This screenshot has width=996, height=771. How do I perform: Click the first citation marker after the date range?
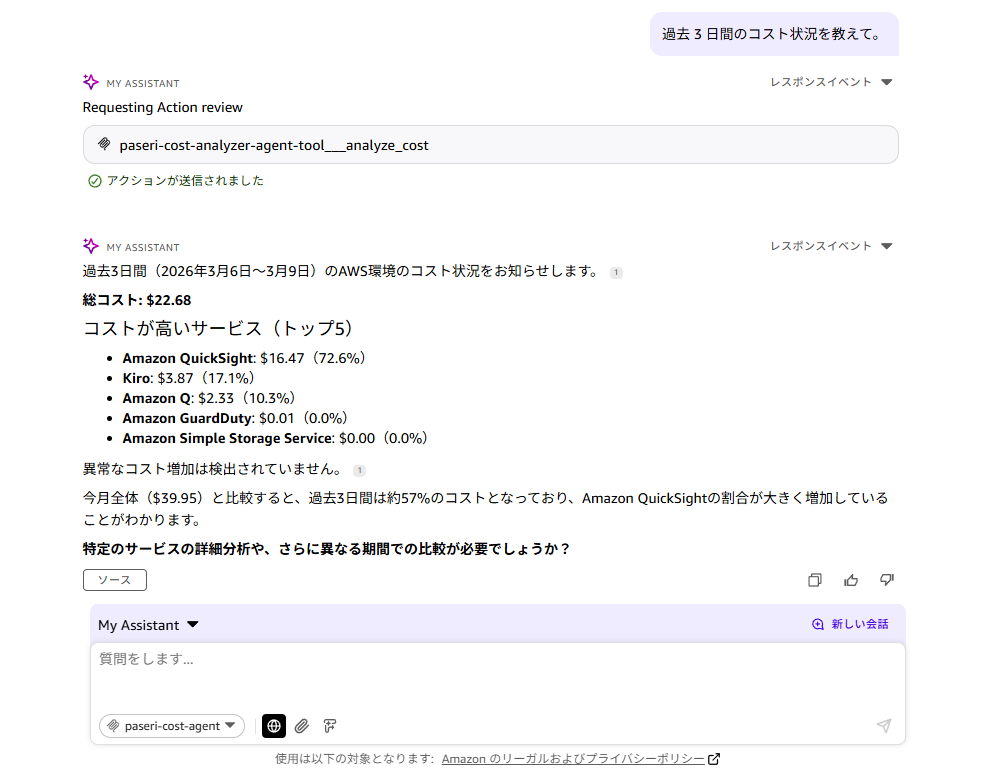coord(616,272)
